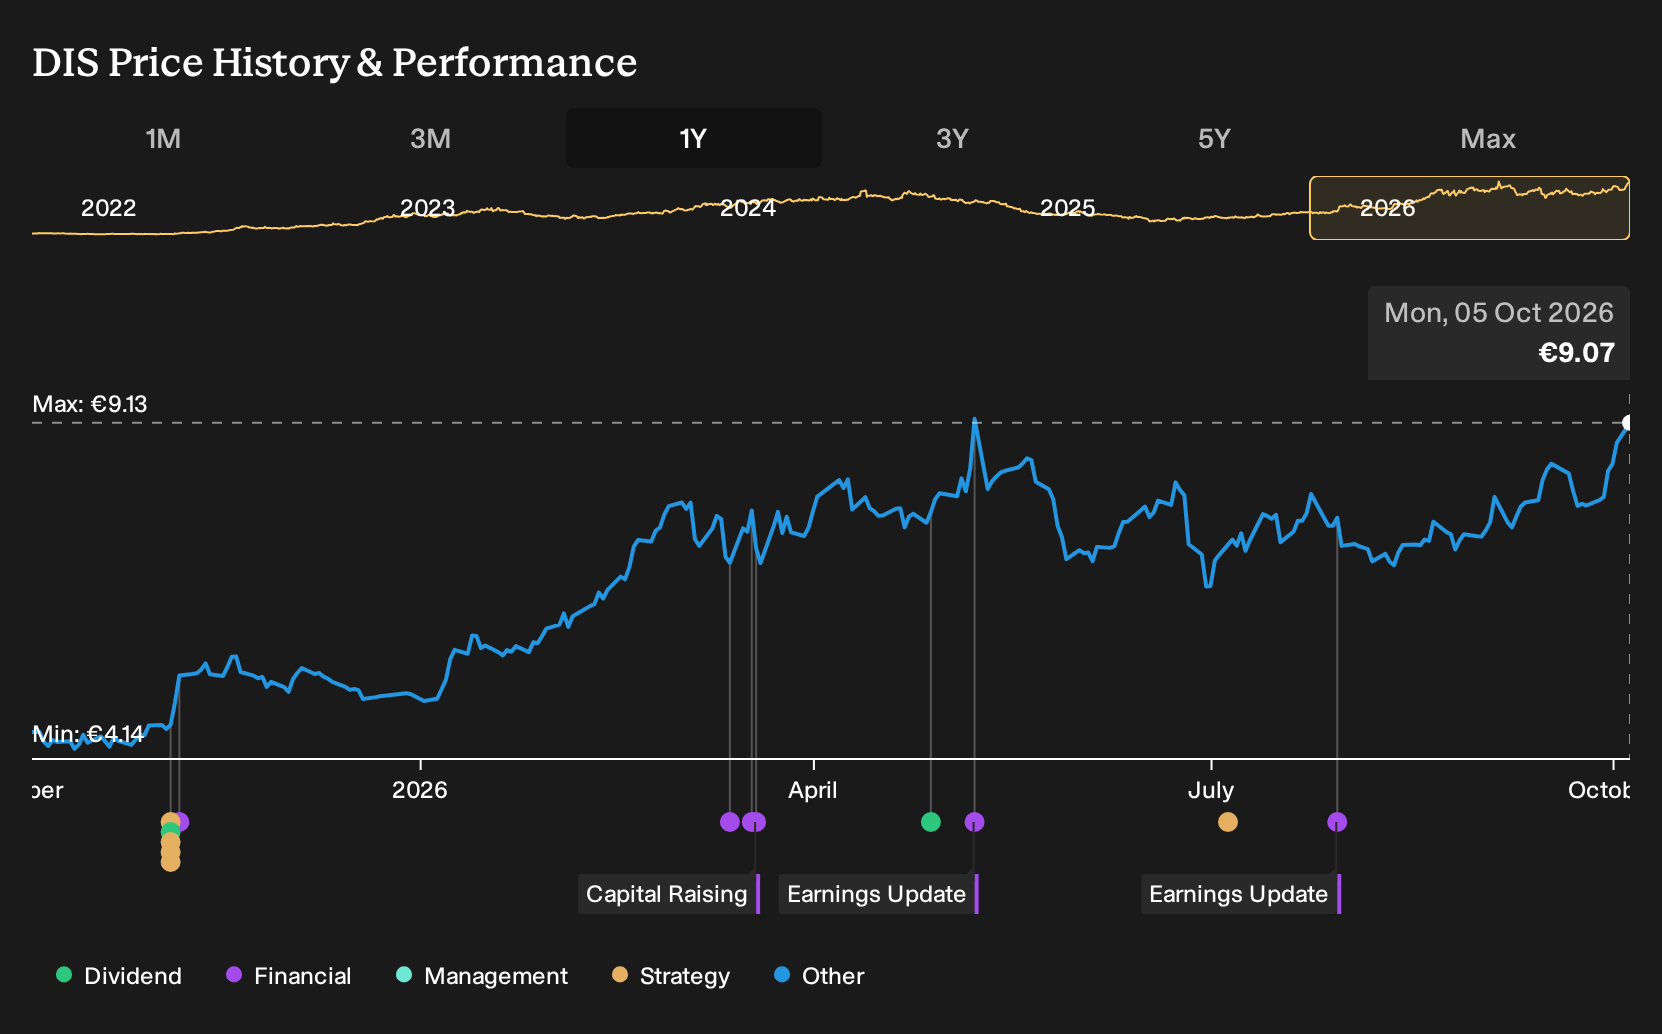Open the 5Y price history view

point(1214,138)
